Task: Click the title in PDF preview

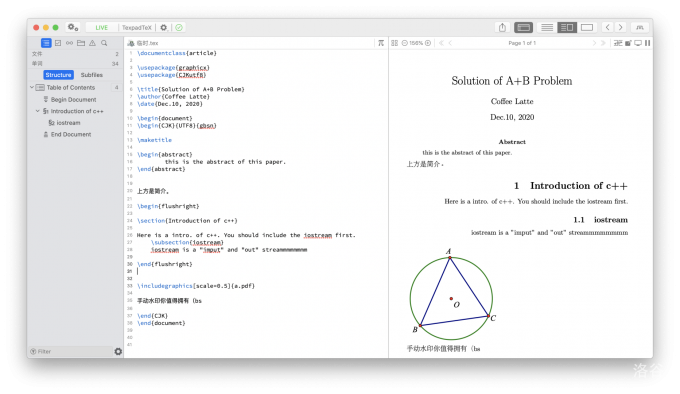Action: 512,81
